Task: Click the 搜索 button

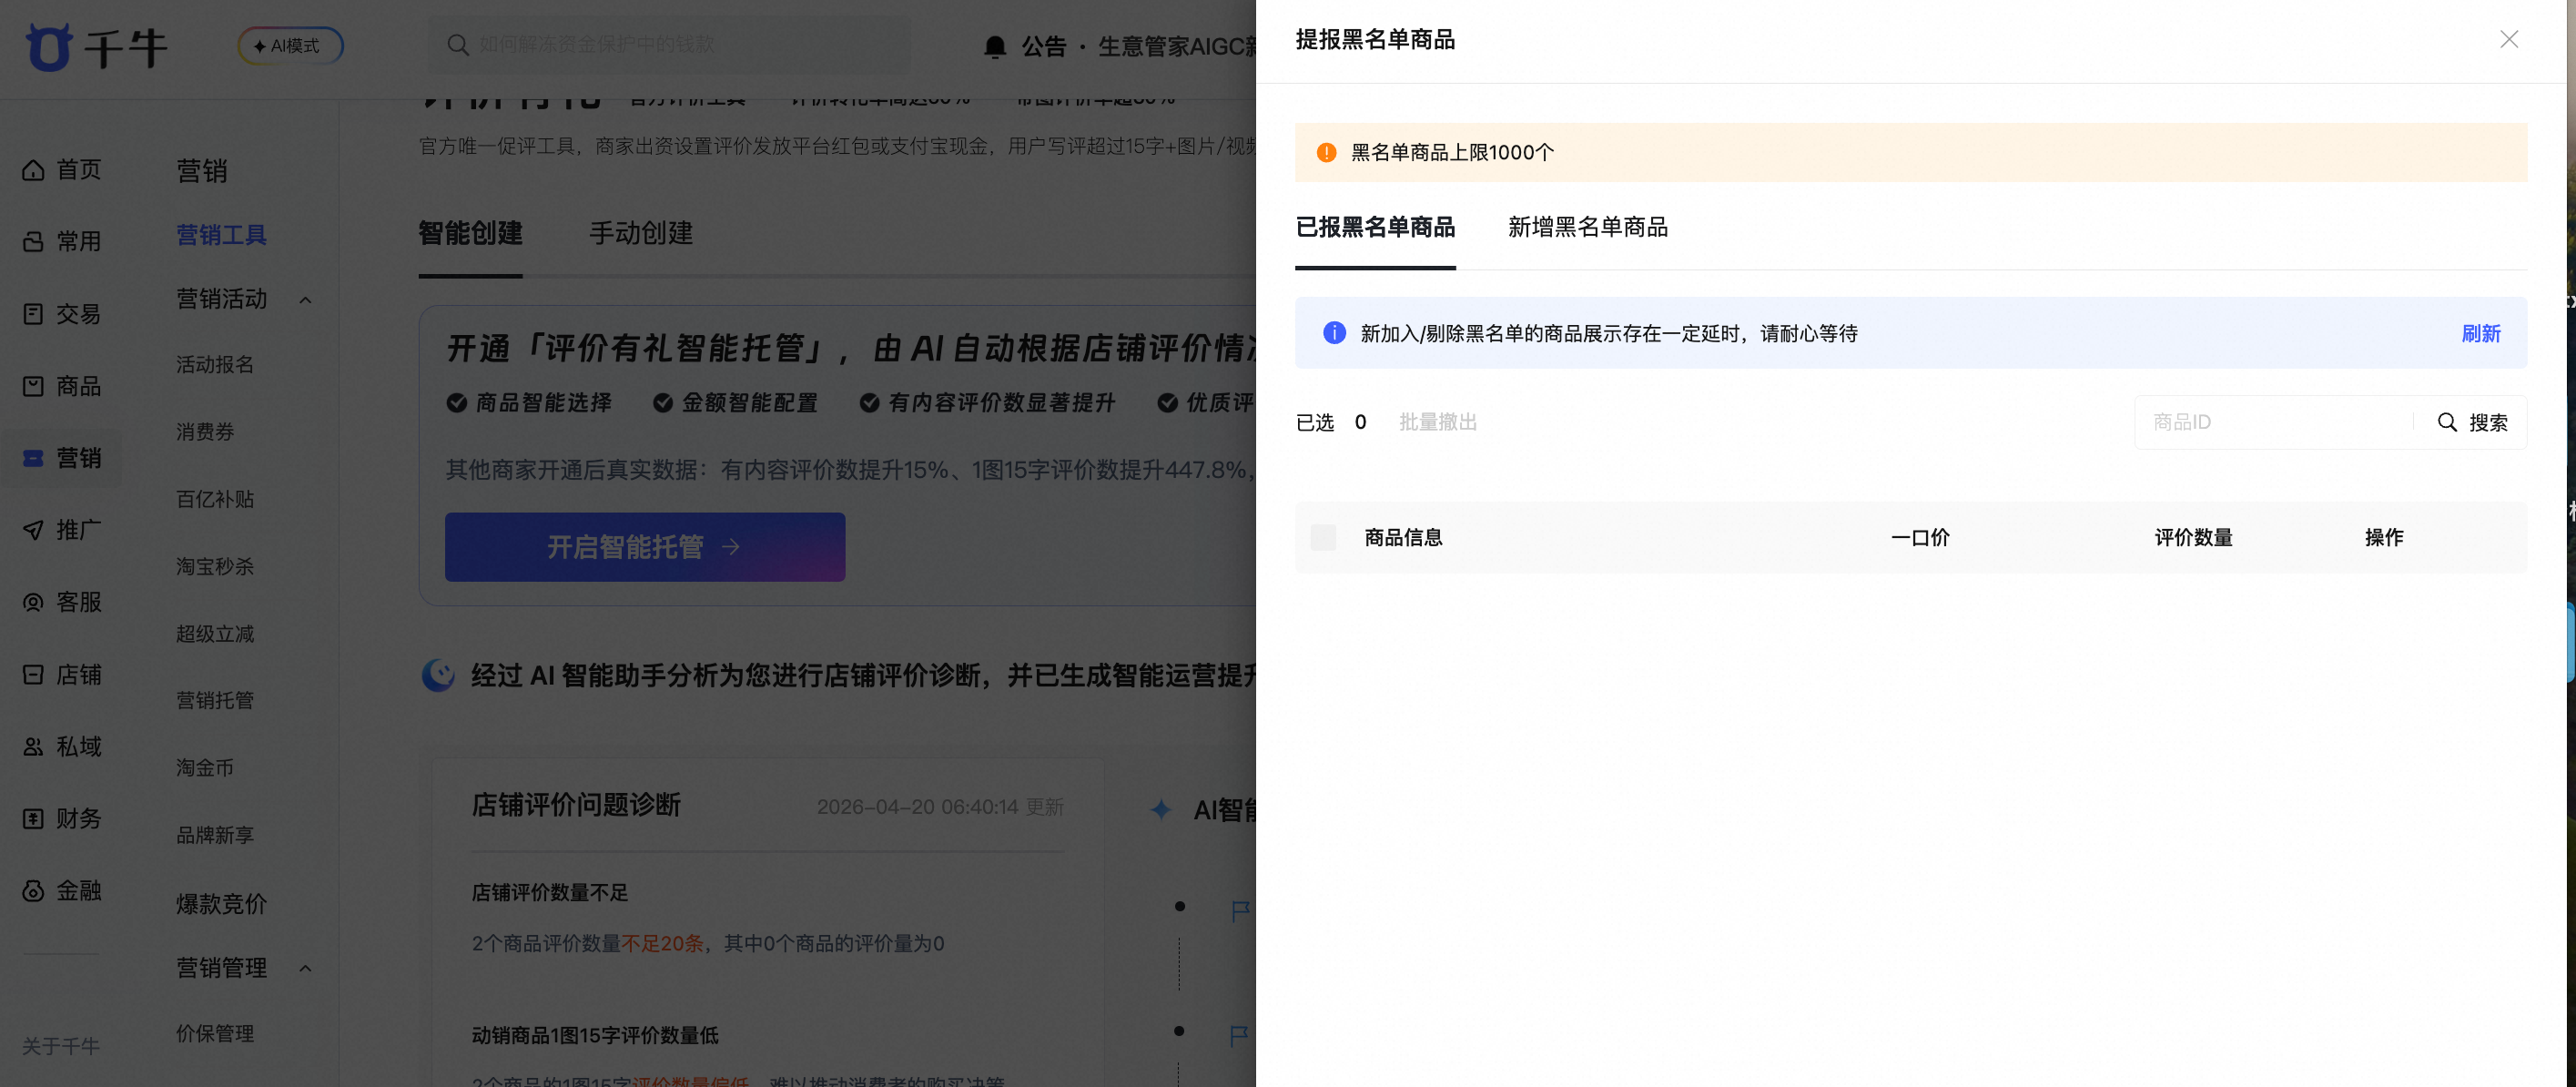Action: [2472, 422]
